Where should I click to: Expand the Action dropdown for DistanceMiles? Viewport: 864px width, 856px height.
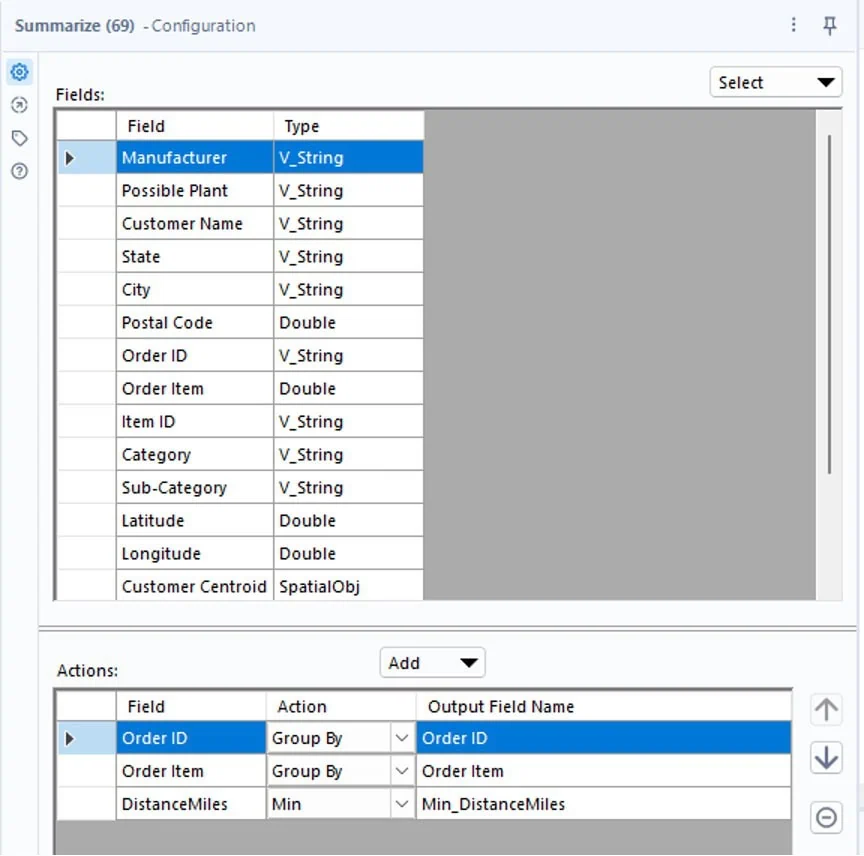coord(402,804)
